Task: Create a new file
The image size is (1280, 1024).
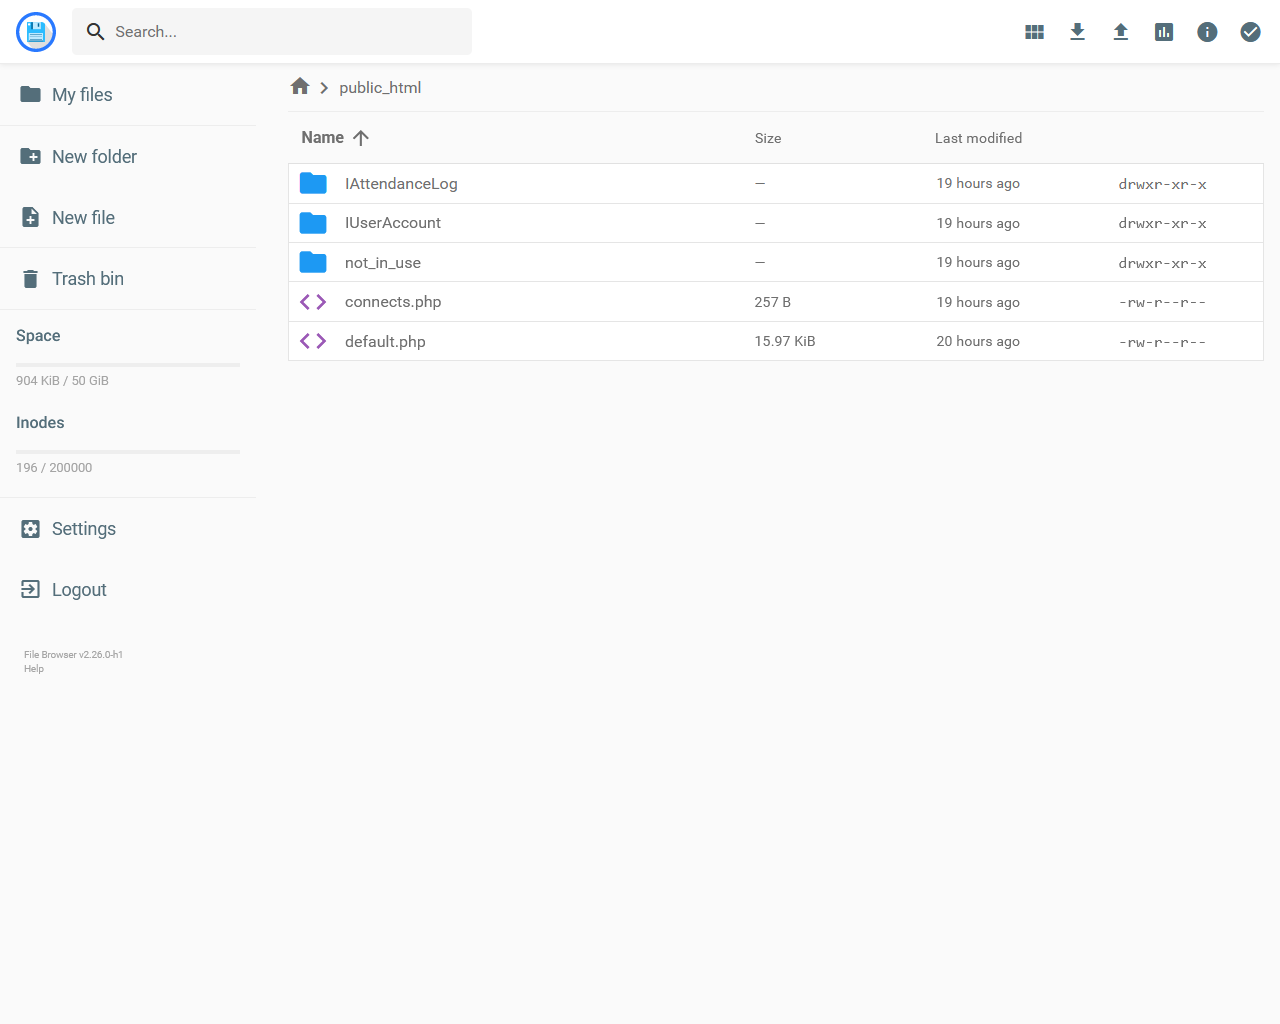Action: (83, 218)
